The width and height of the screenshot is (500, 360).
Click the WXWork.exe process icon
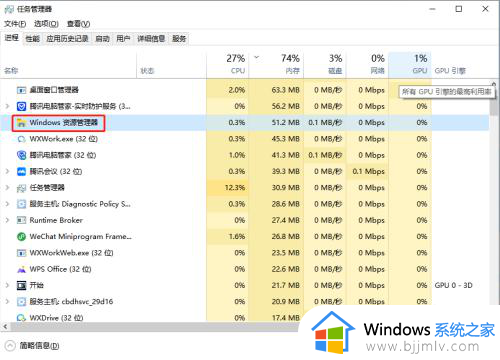[21, 139]
